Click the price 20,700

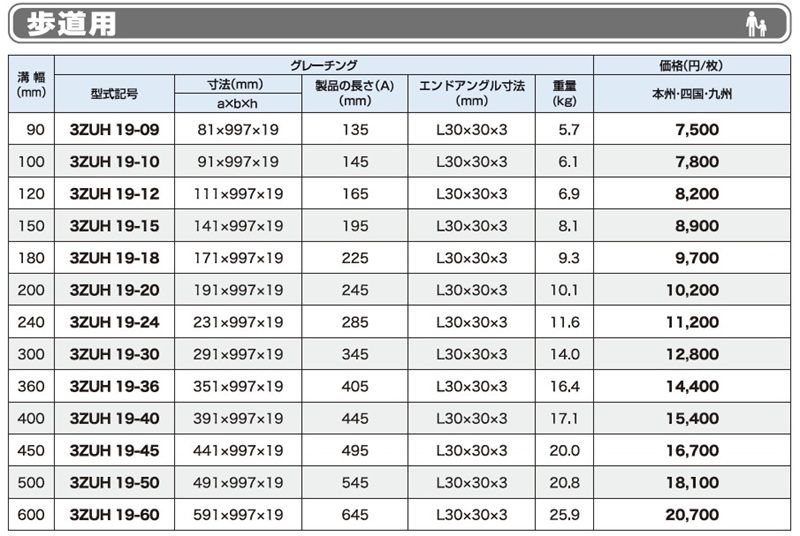(692, 515)
